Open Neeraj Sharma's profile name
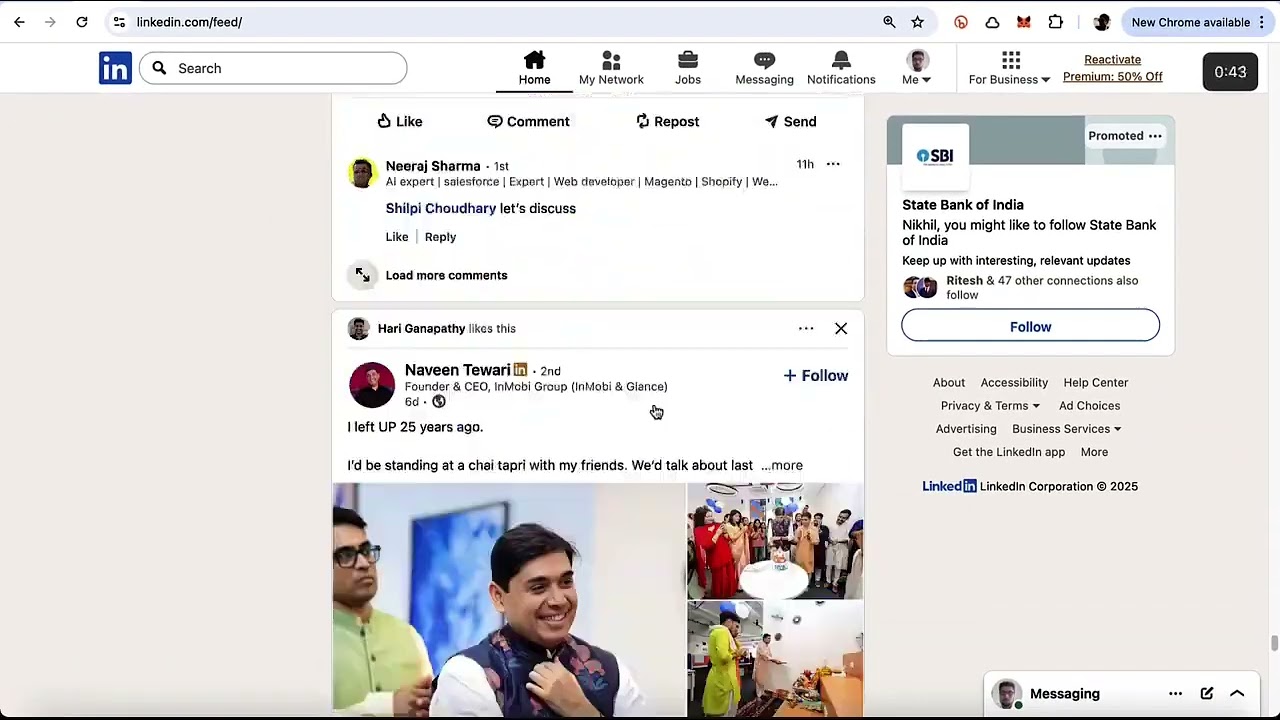This screenshot has width=1280, height=720. click(433, 166)
